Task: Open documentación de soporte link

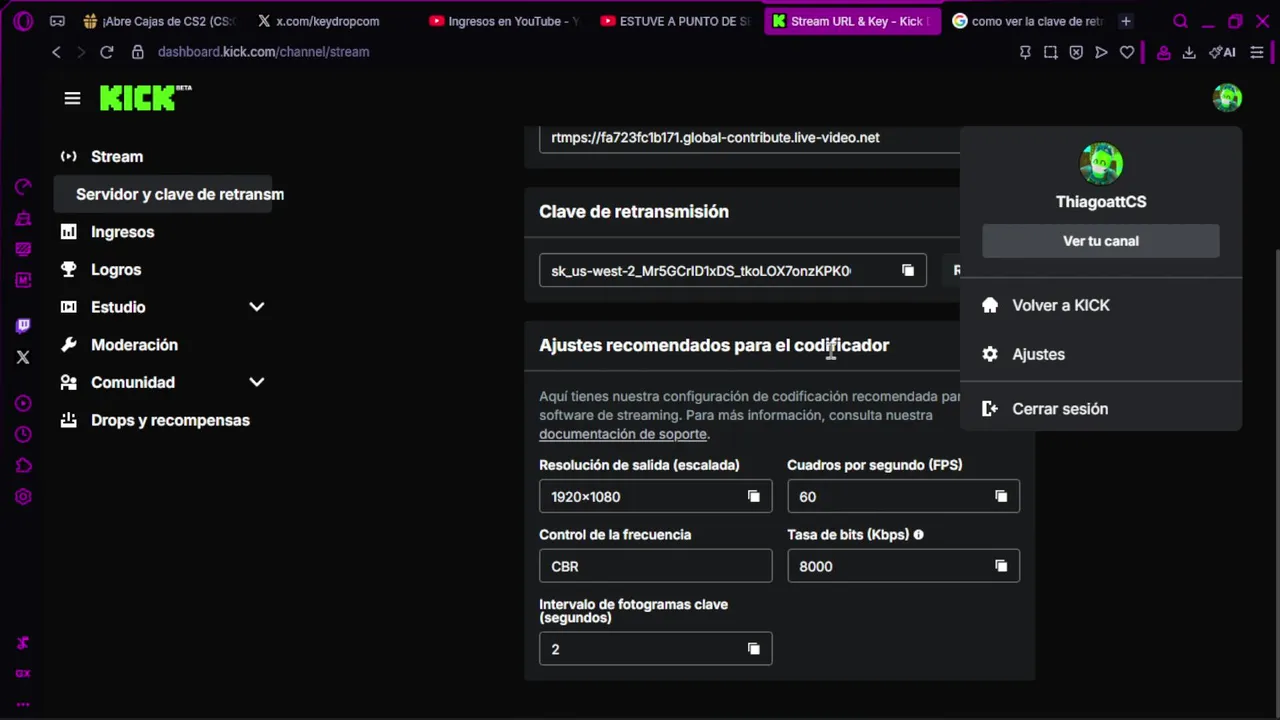Action: tap(623, 434)
